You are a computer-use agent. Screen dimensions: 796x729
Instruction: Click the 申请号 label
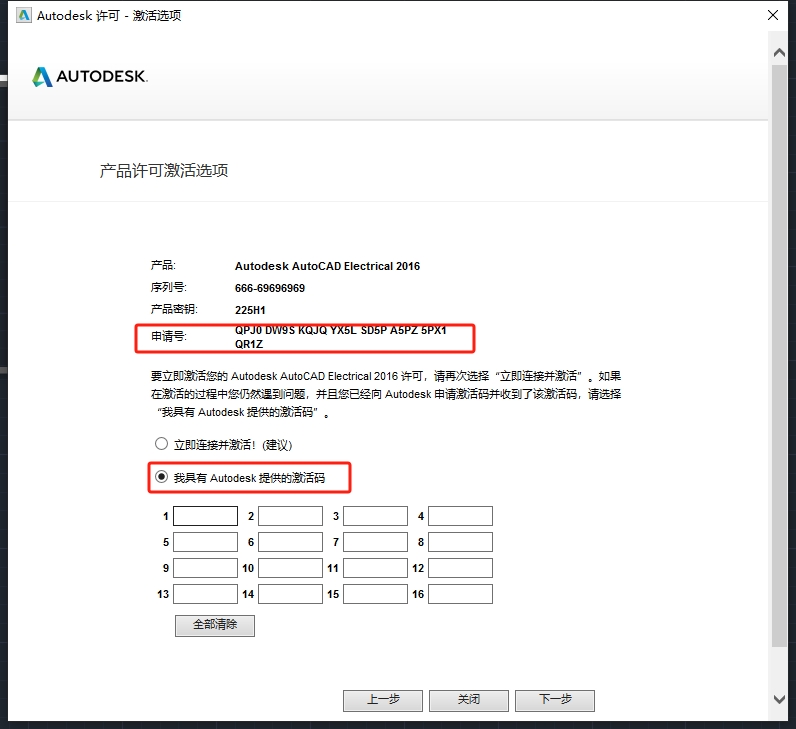(x=169, y=336)
